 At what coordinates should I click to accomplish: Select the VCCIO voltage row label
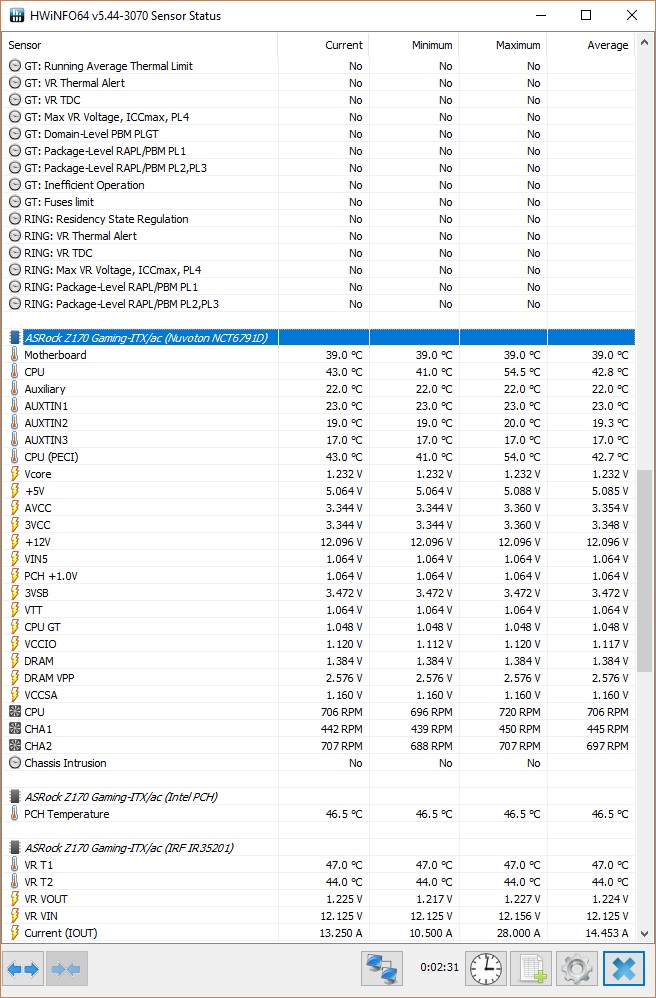(x=40, y=643)
